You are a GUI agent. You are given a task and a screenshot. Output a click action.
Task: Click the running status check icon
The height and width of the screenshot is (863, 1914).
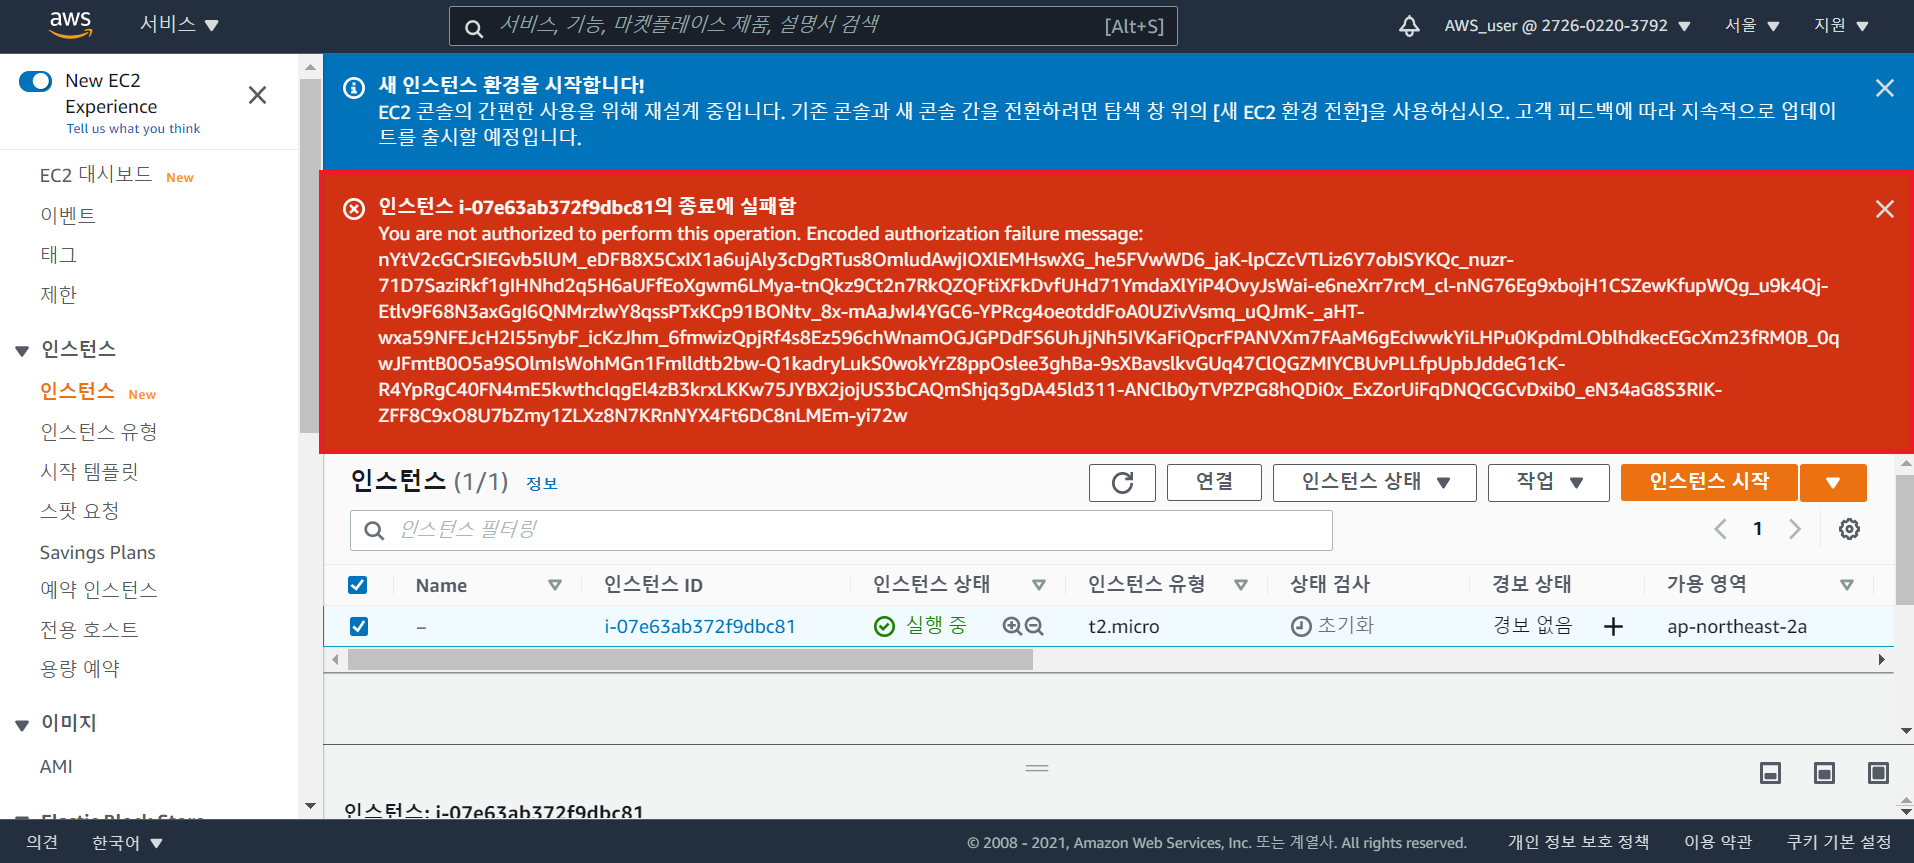884,627
